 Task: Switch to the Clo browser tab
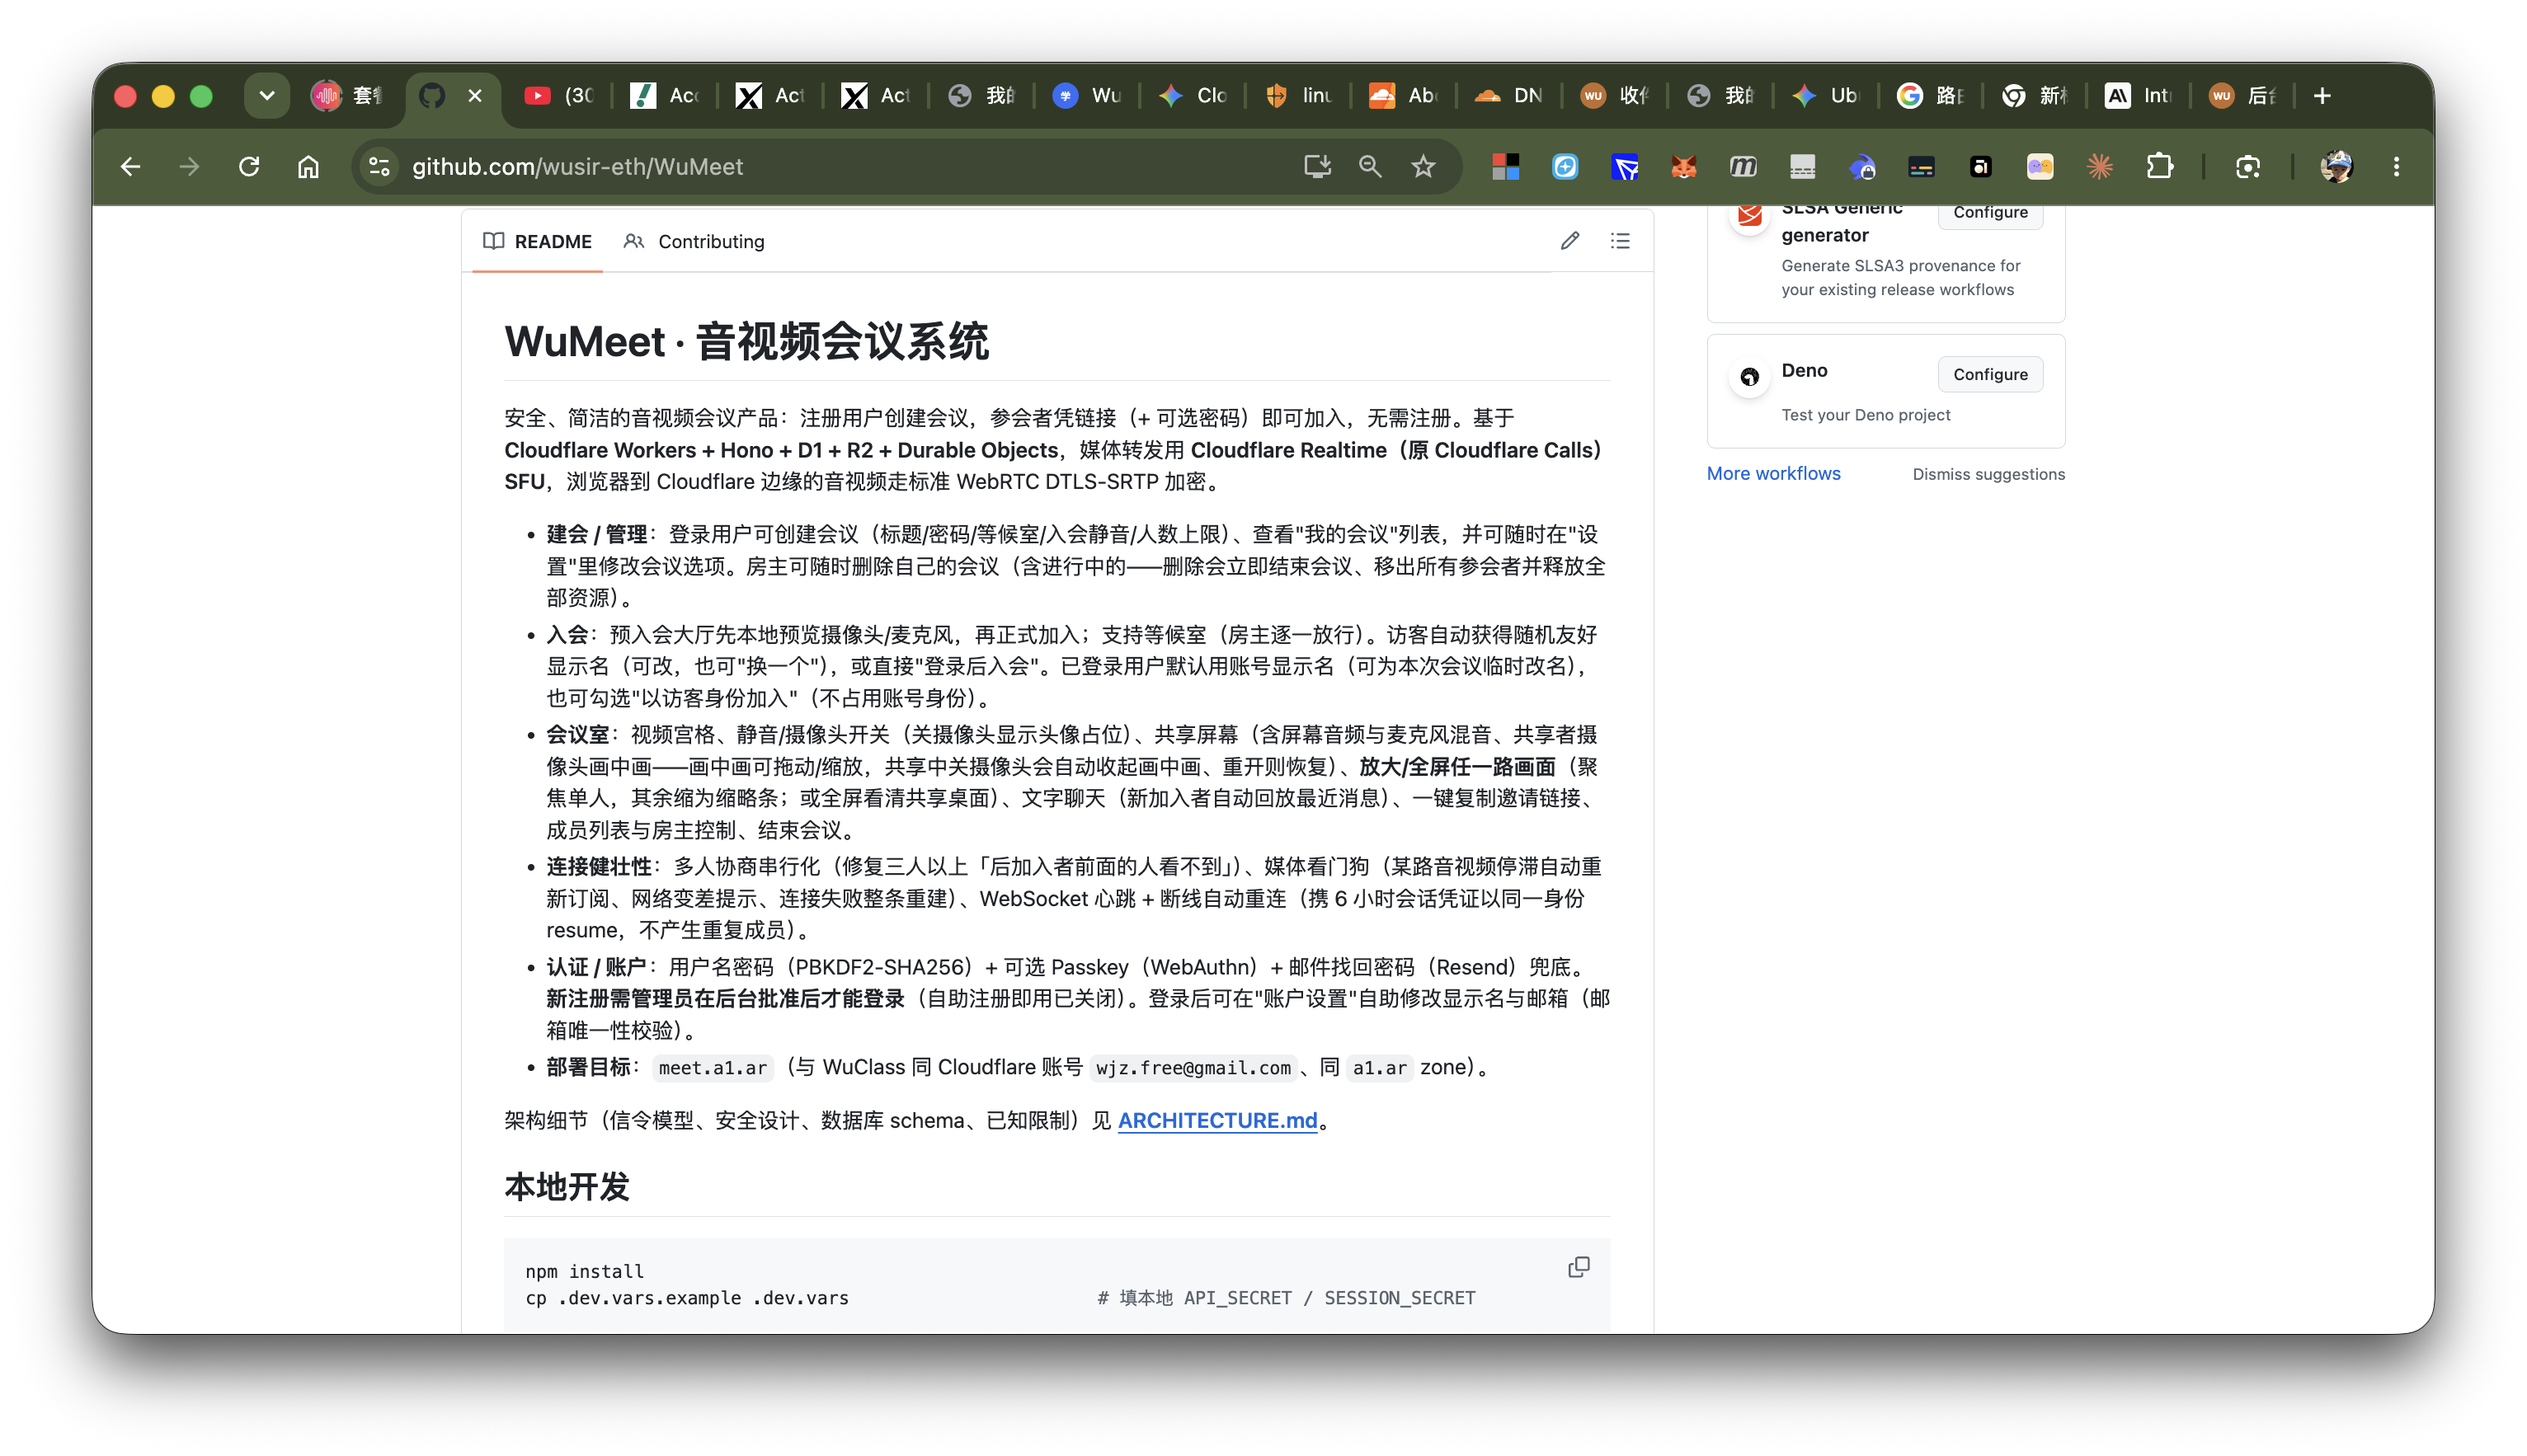click(x=1192, y=96)
